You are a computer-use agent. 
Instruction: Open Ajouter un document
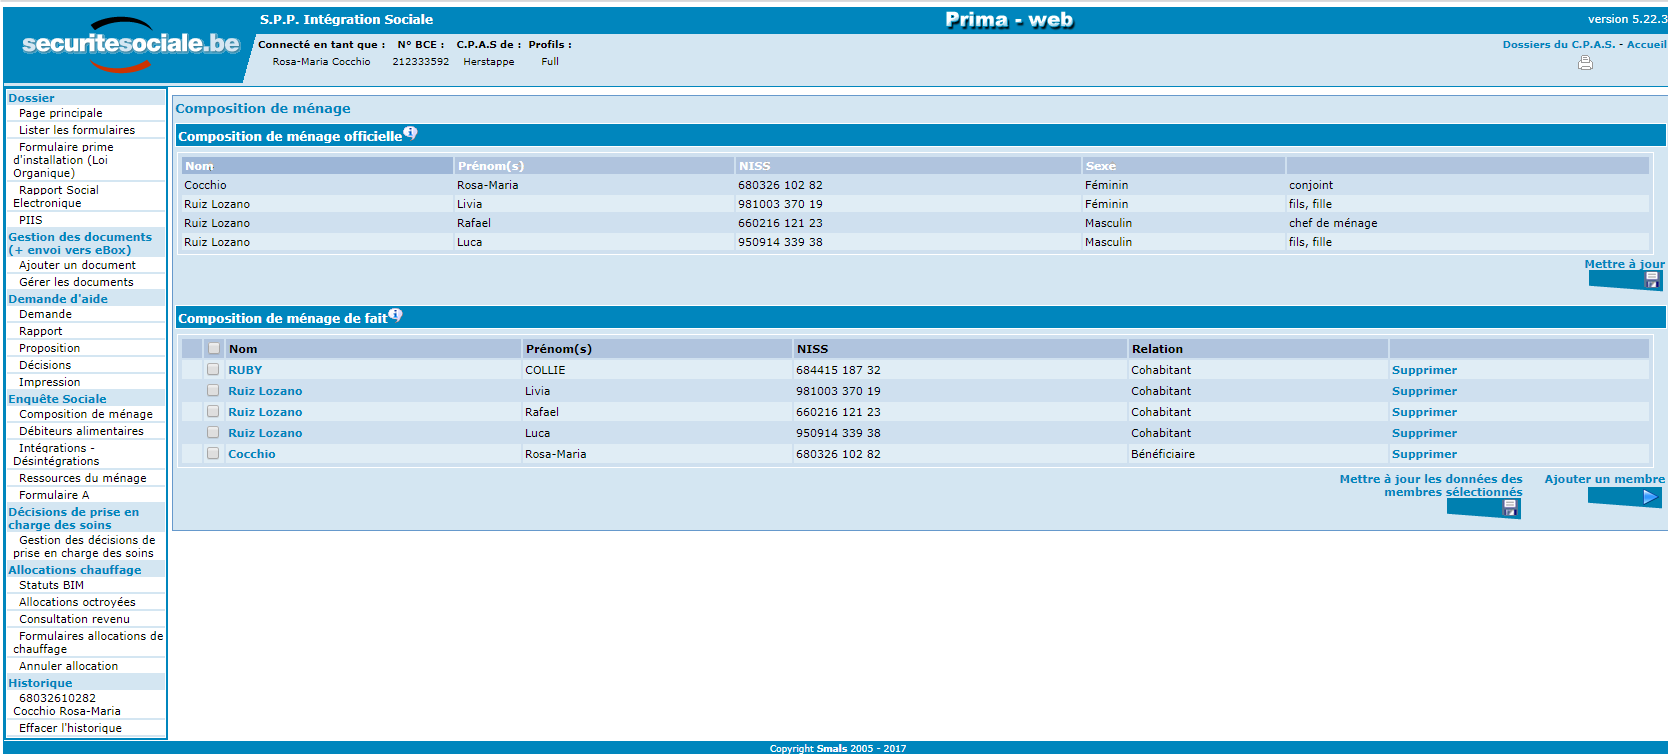click(77, 265)
